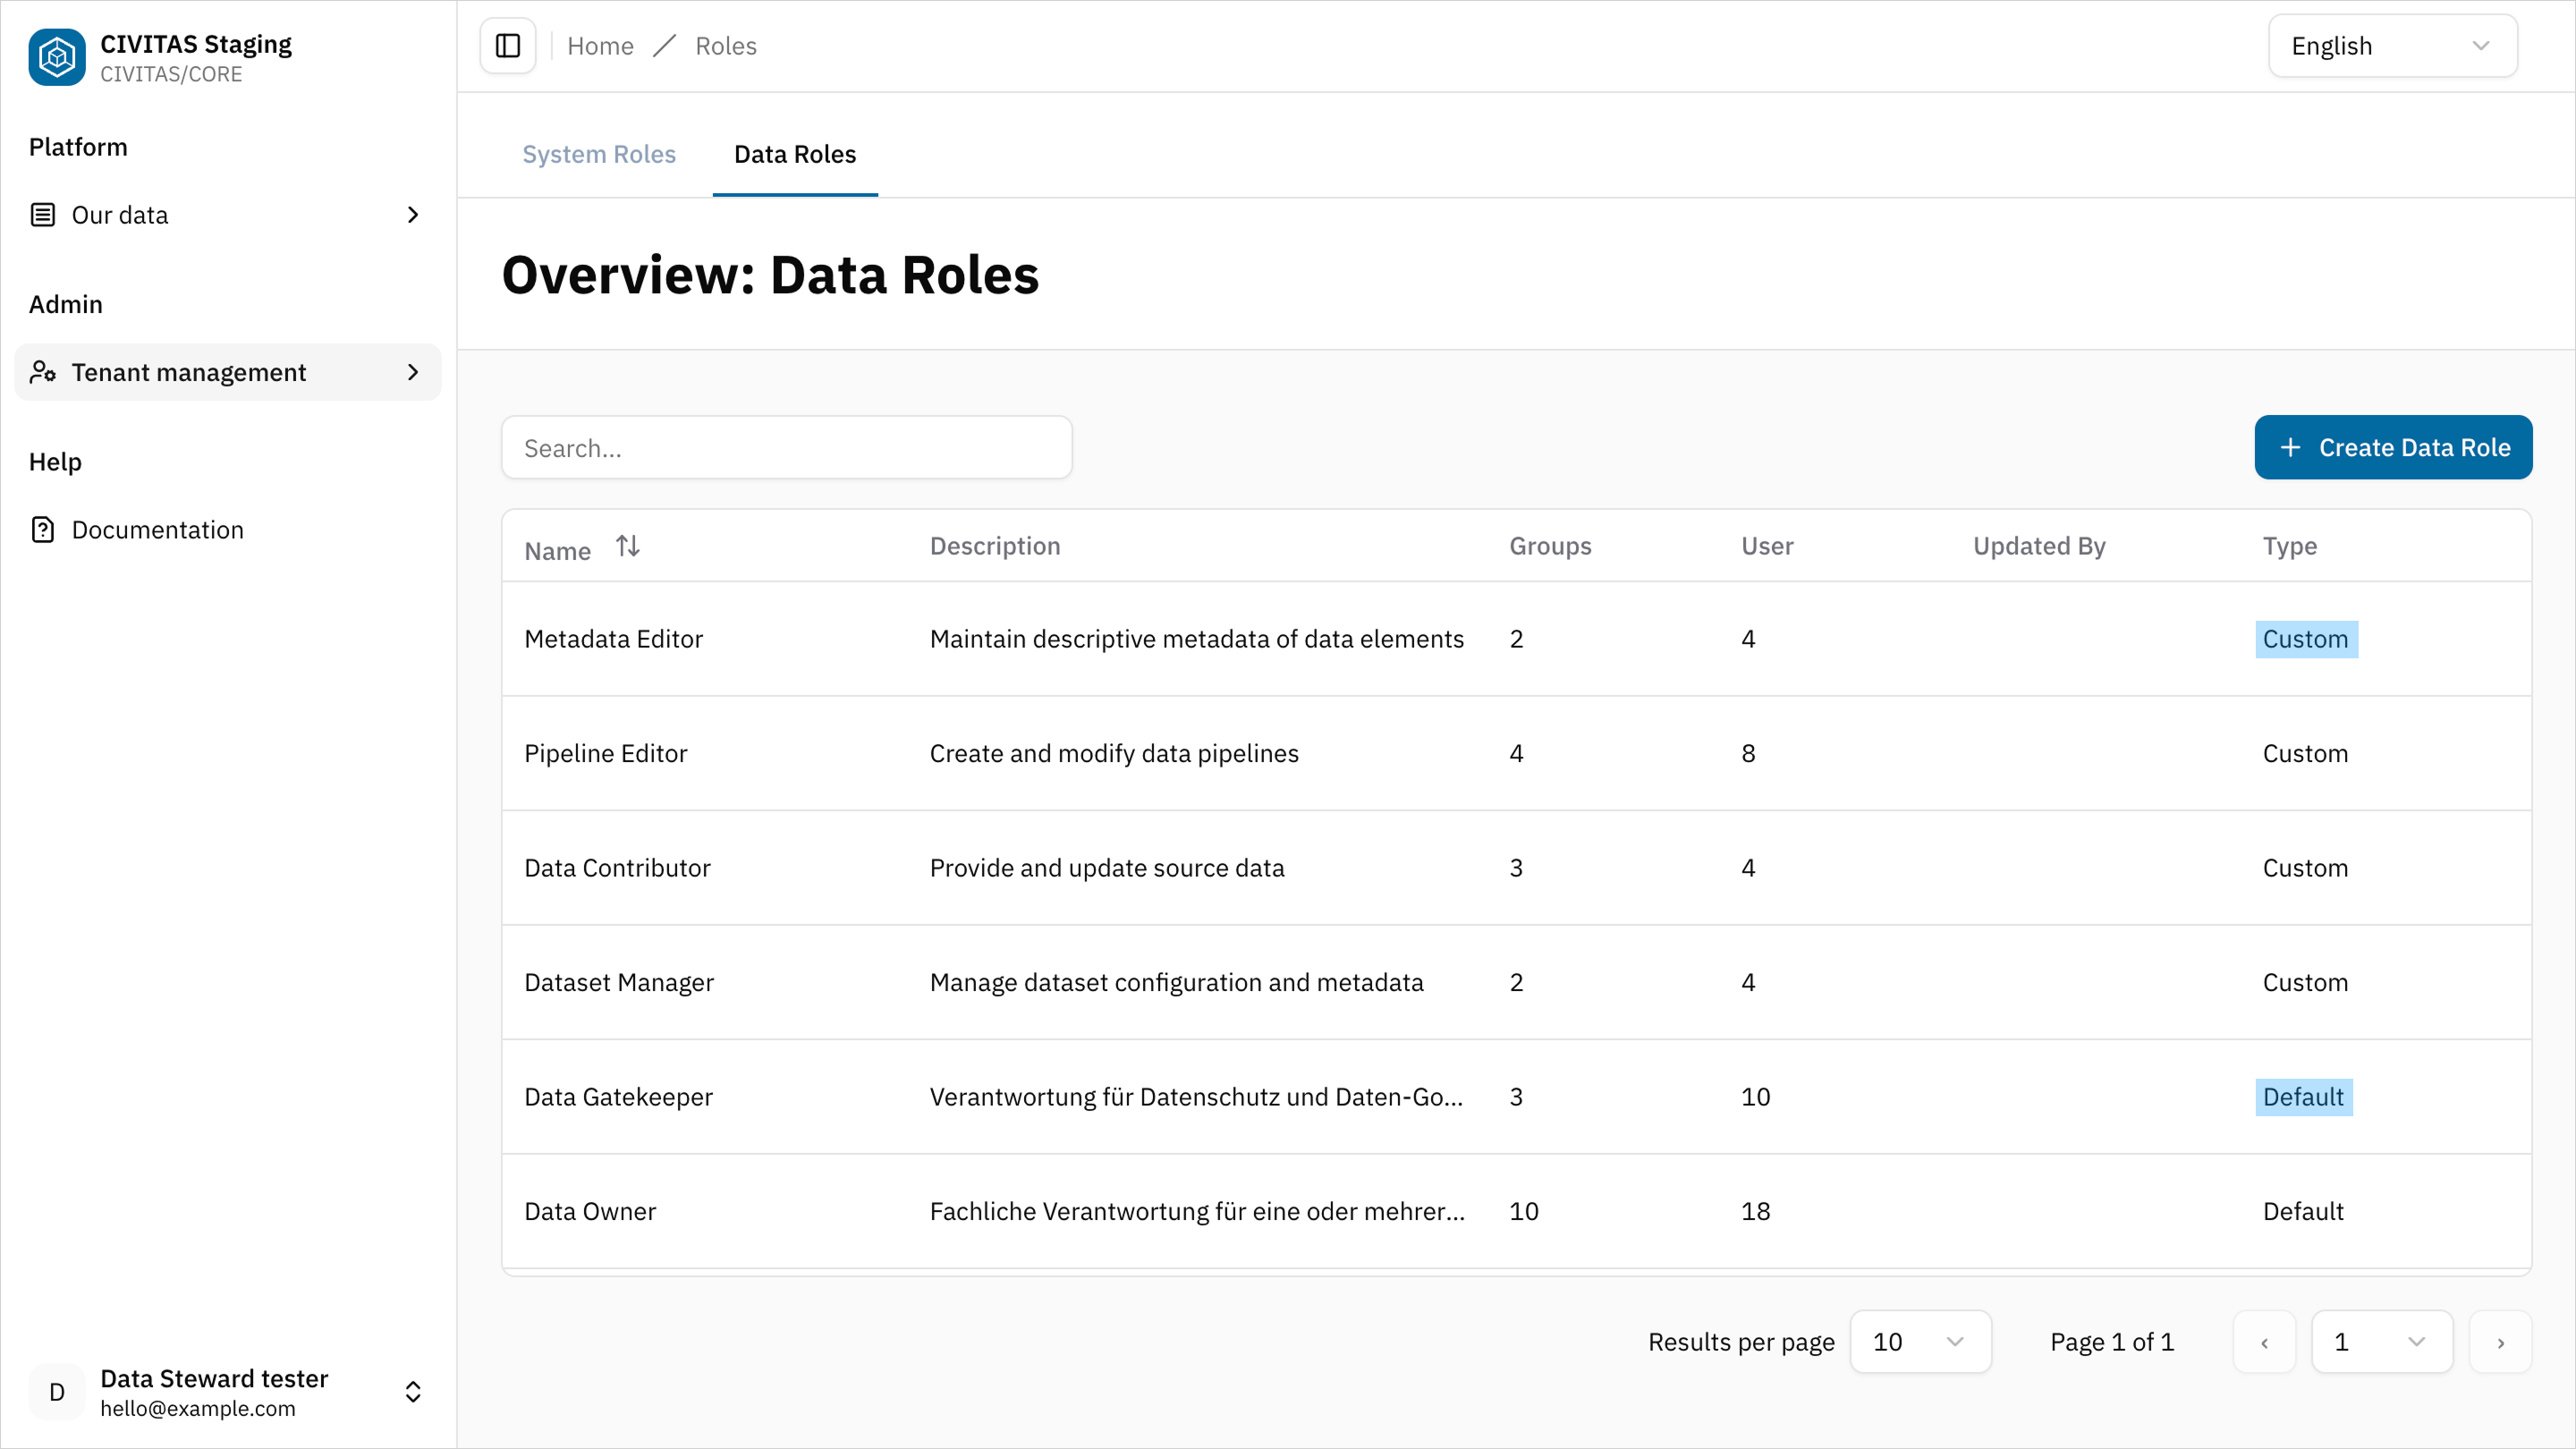
Task: Collapse the sidebar using the panel icon
Action: pyautogui.click(x=507, y=45)
